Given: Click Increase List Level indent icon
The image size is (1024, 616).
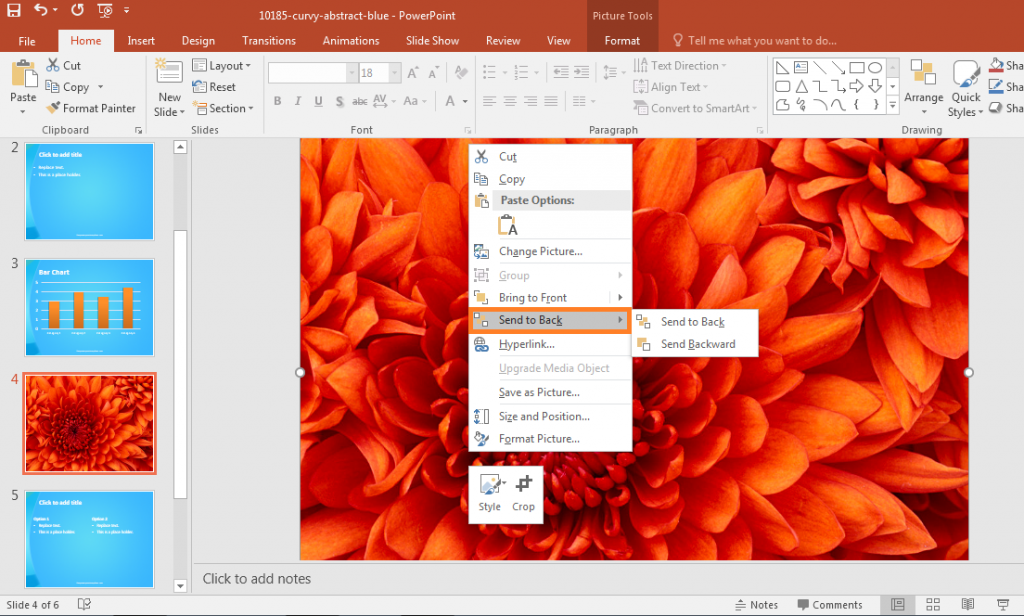Looking at the screenshot, I should (x=581, y=72).
